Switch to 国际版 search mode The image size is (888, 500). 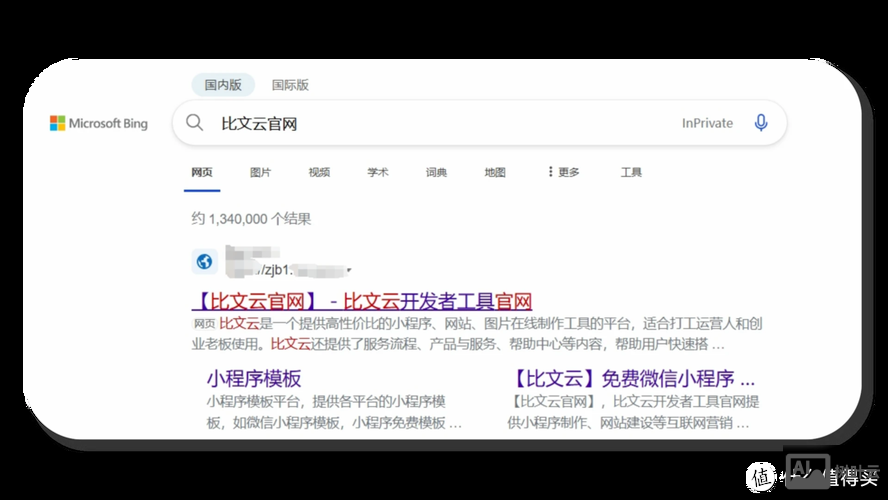290,85
